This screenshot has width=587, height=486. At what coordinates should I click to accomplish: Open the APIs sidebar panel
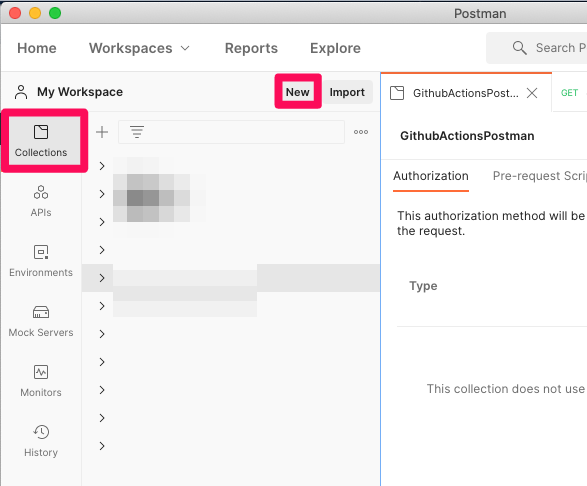click(x=41, y=201)
